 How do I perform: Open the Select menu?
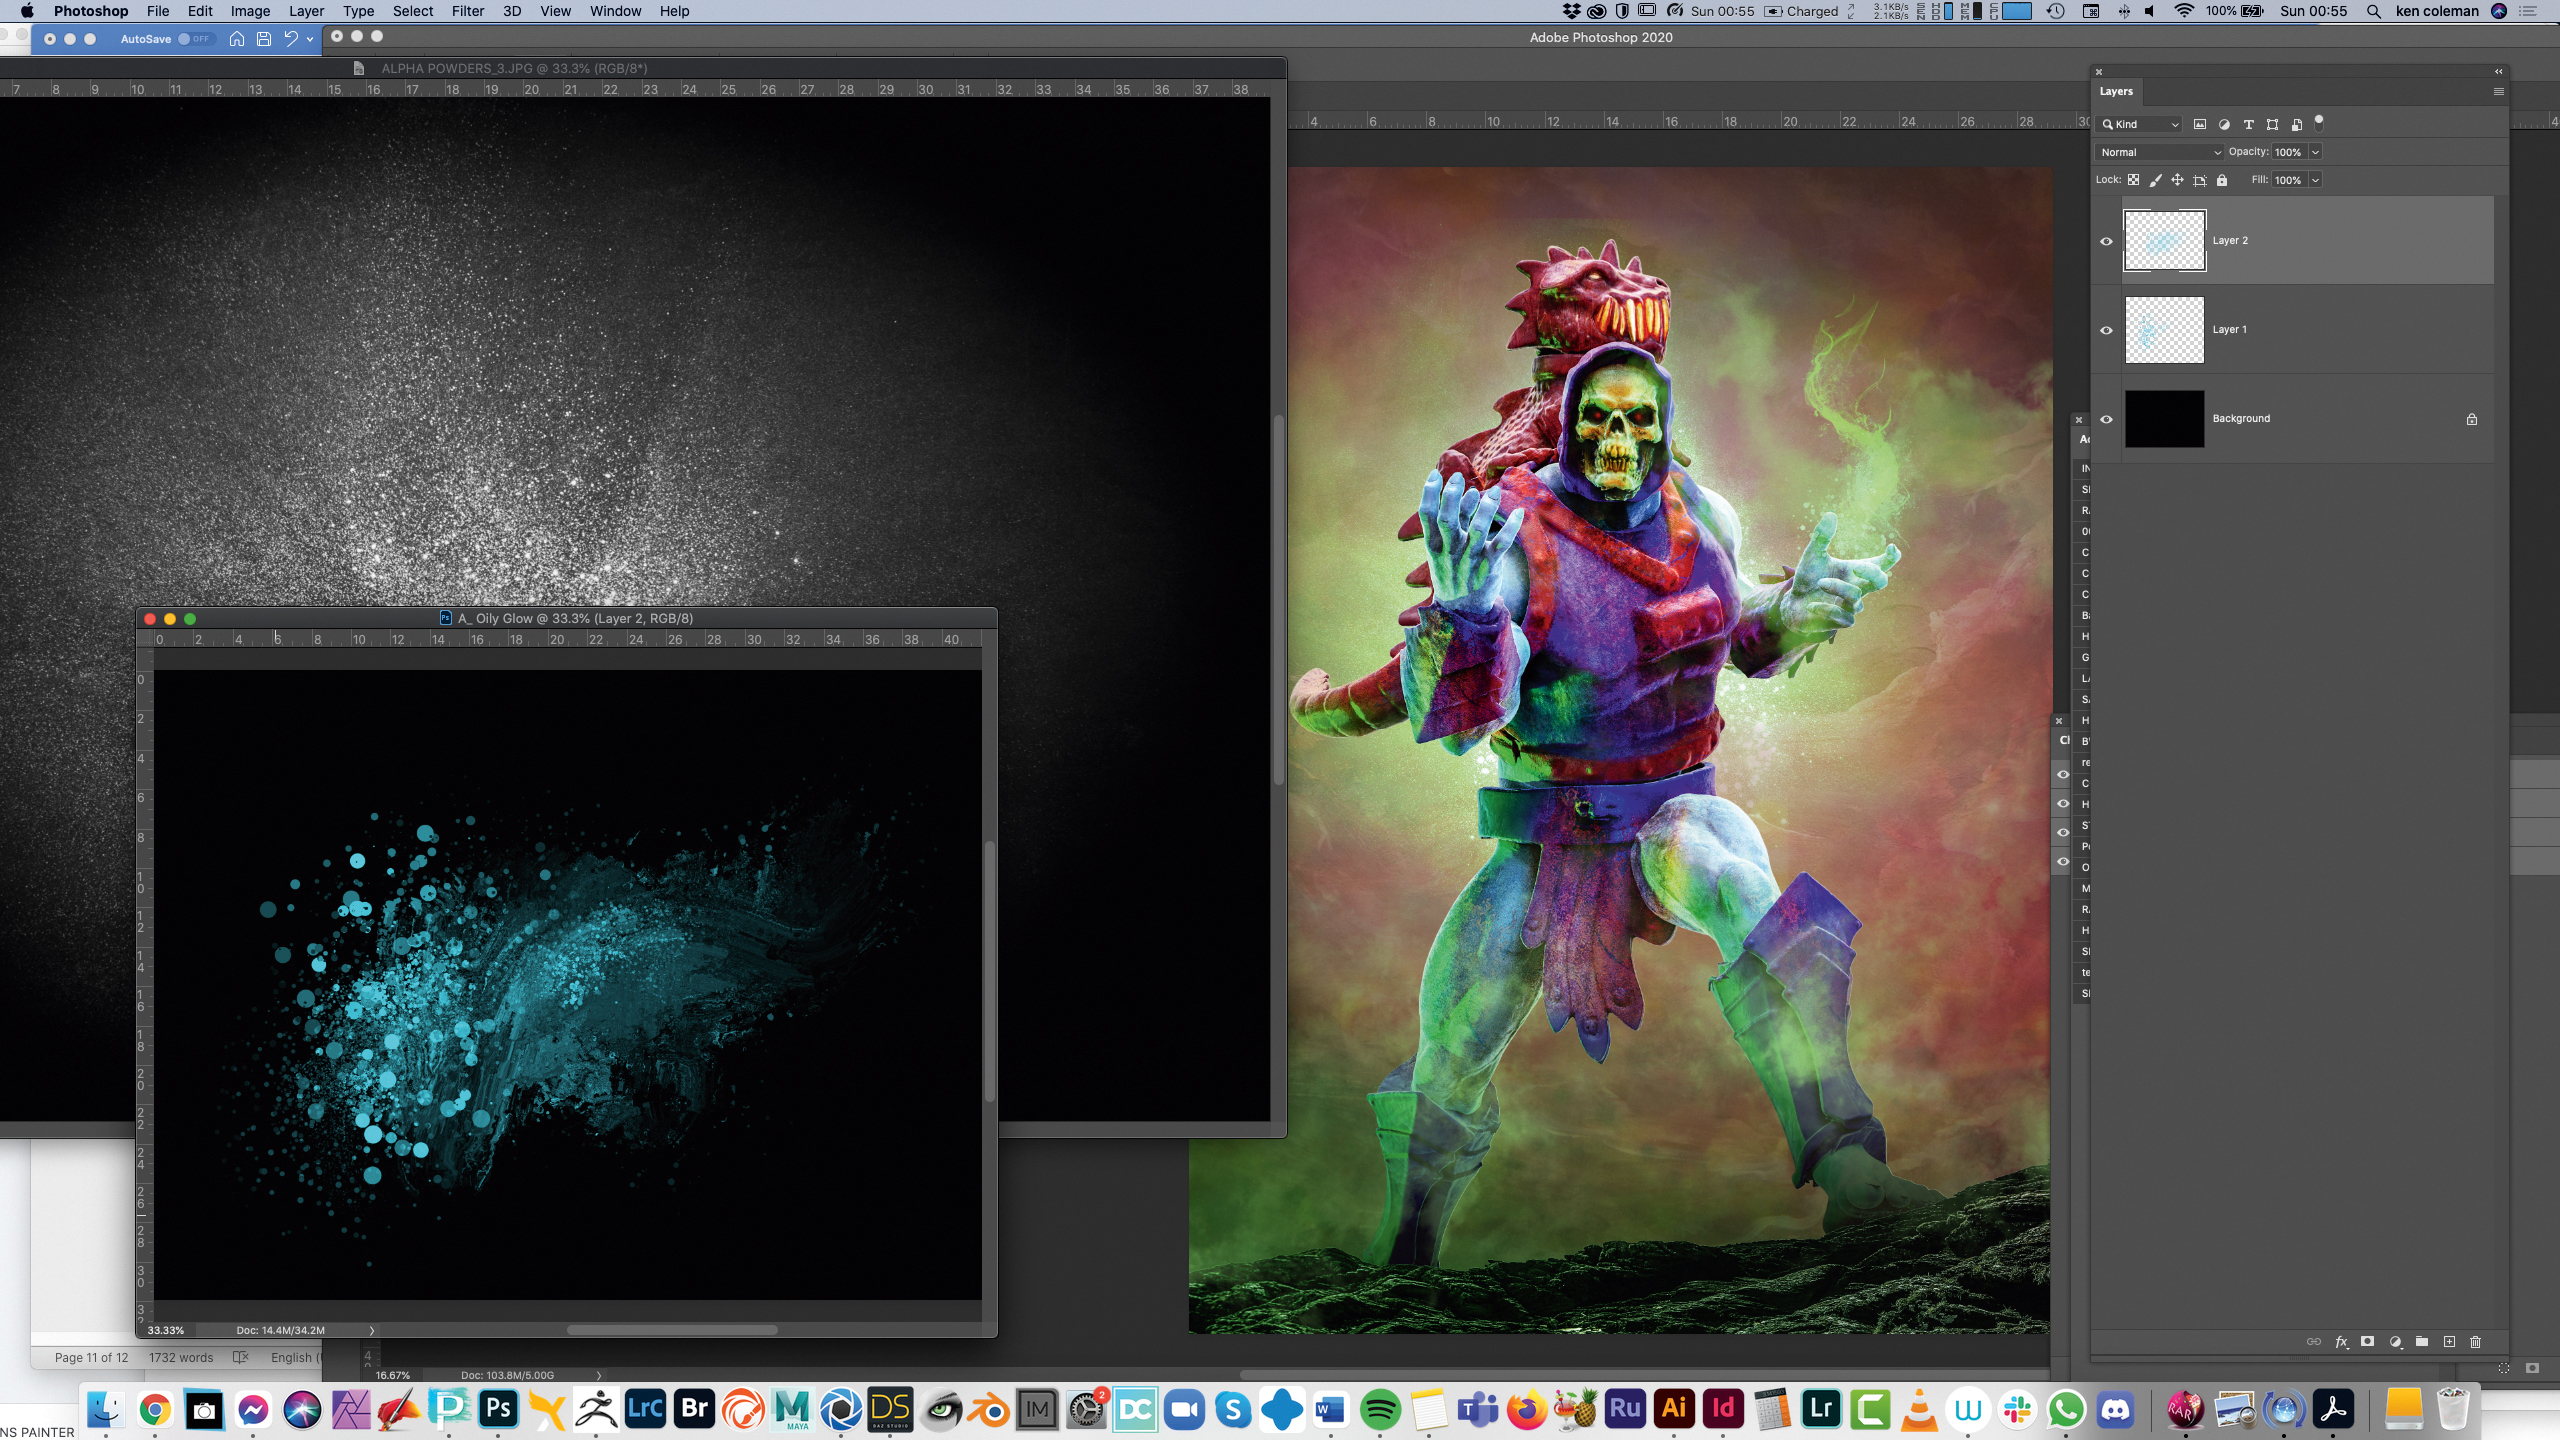click(413, 11)
